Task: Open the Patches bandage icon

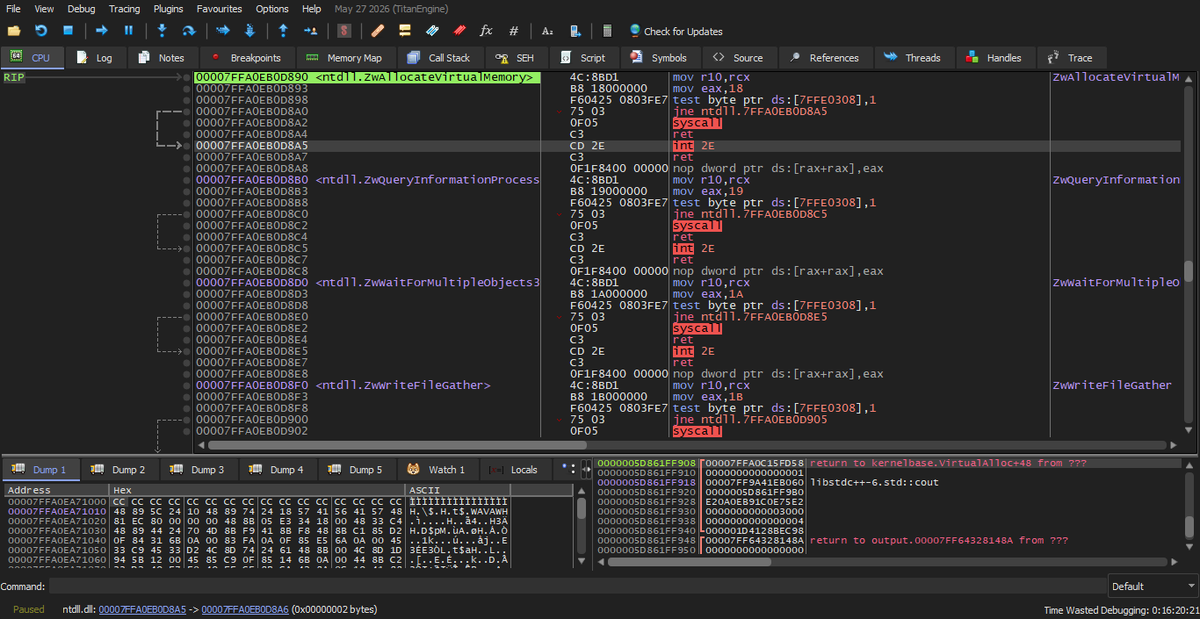Action: click(x=377, y=31)
